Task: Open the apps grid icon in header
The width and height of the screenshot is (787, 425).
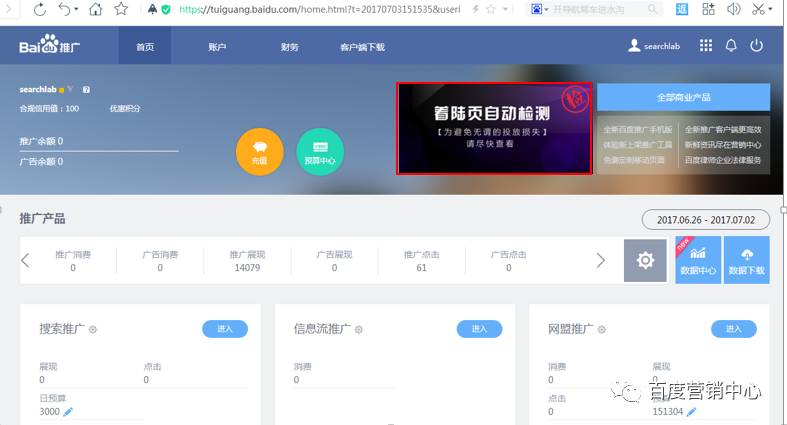Action: [706, 46]
